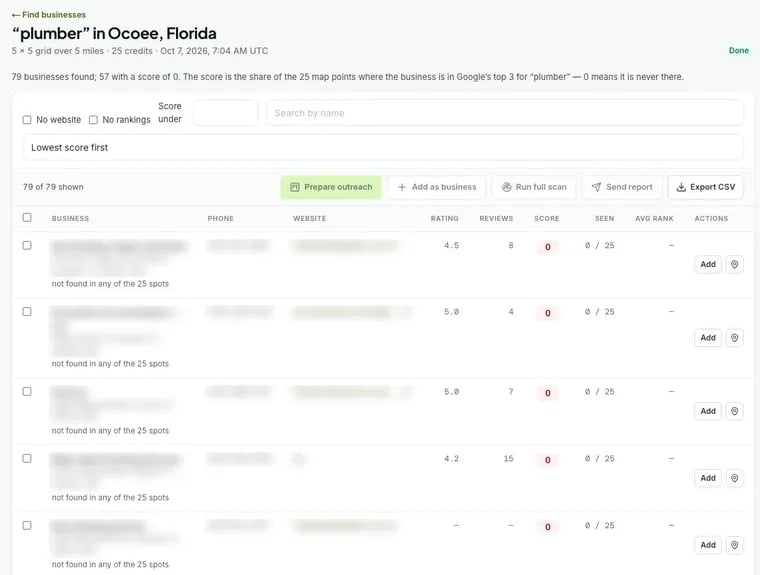The width and height of the screenshot is (760, 575).
Task: Click Add as business button
Action: point(437,187)
